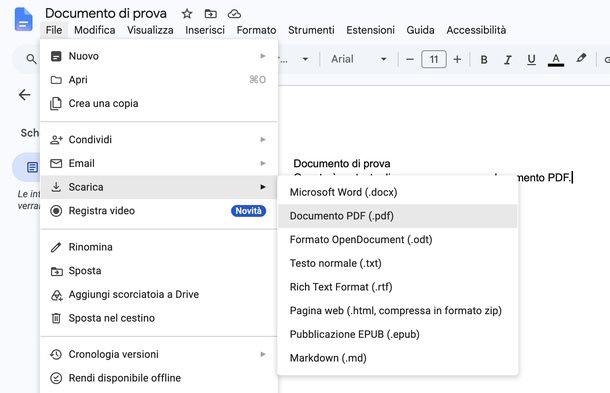Choose Sposta from the menu

(x=159, y=271)
